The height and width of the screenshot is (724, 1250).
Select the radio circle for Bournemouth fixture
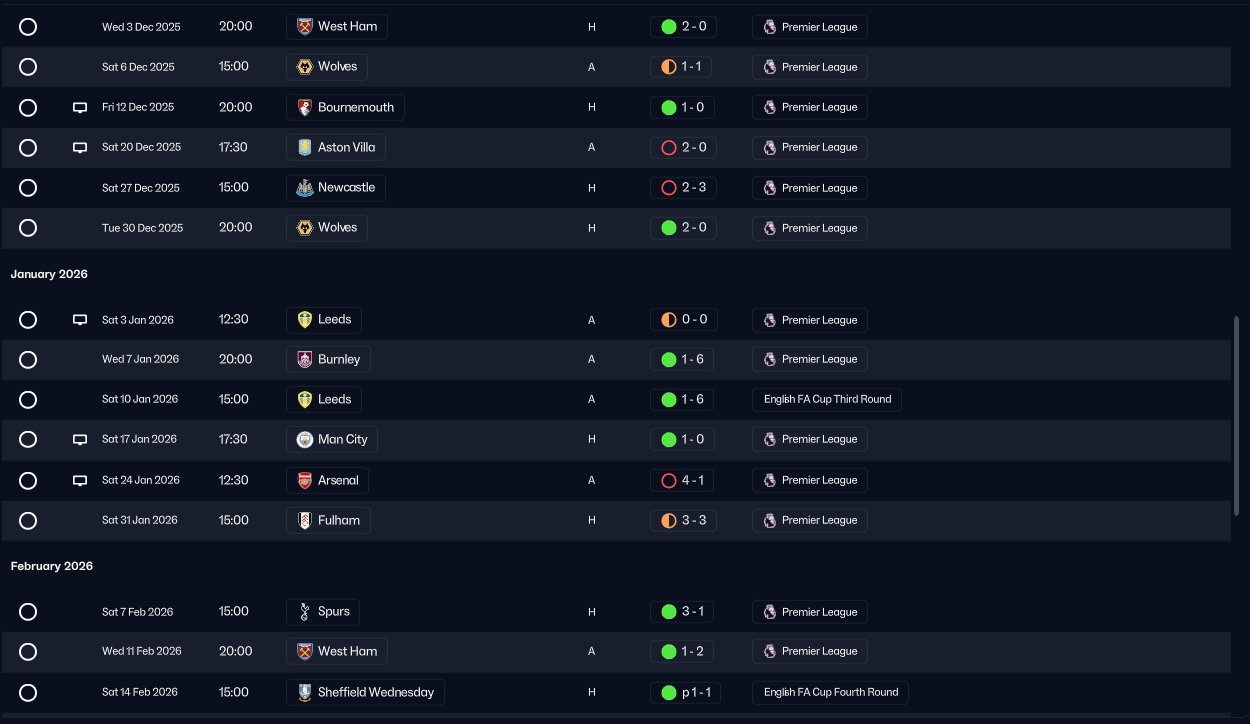click(28, 108)
